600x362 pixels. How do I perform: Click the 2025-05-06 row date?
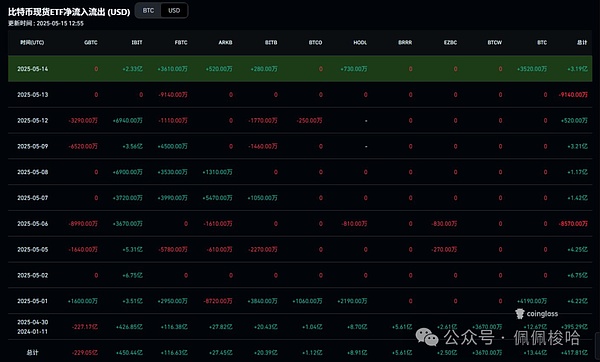[33, 223]
